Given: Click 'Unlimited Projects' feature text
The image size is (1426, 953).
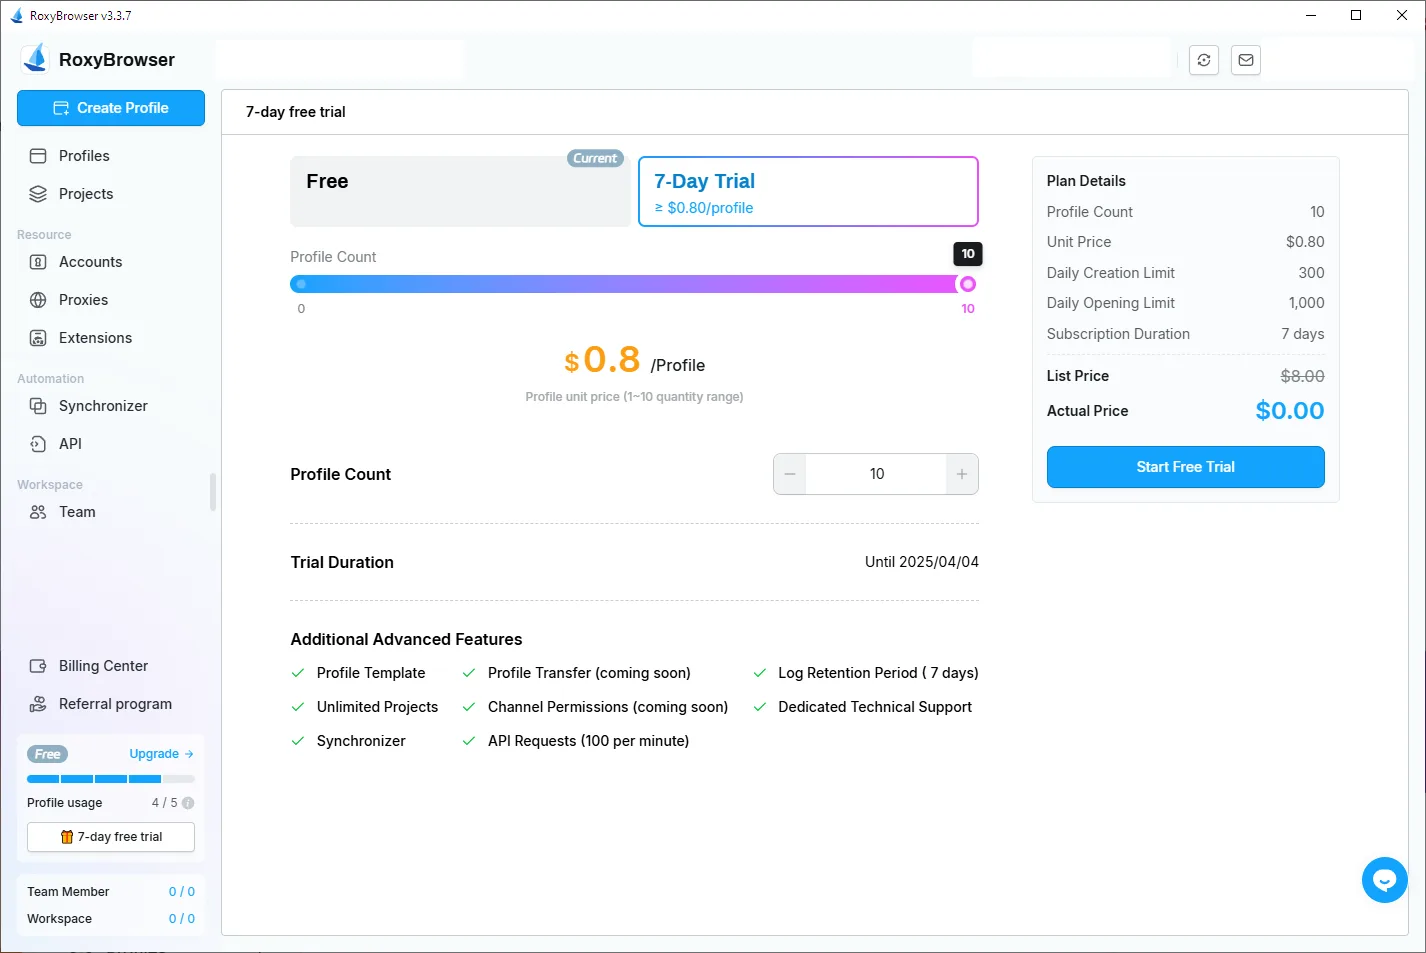Looking at the screenshot, I should click(x=377, y=707).
